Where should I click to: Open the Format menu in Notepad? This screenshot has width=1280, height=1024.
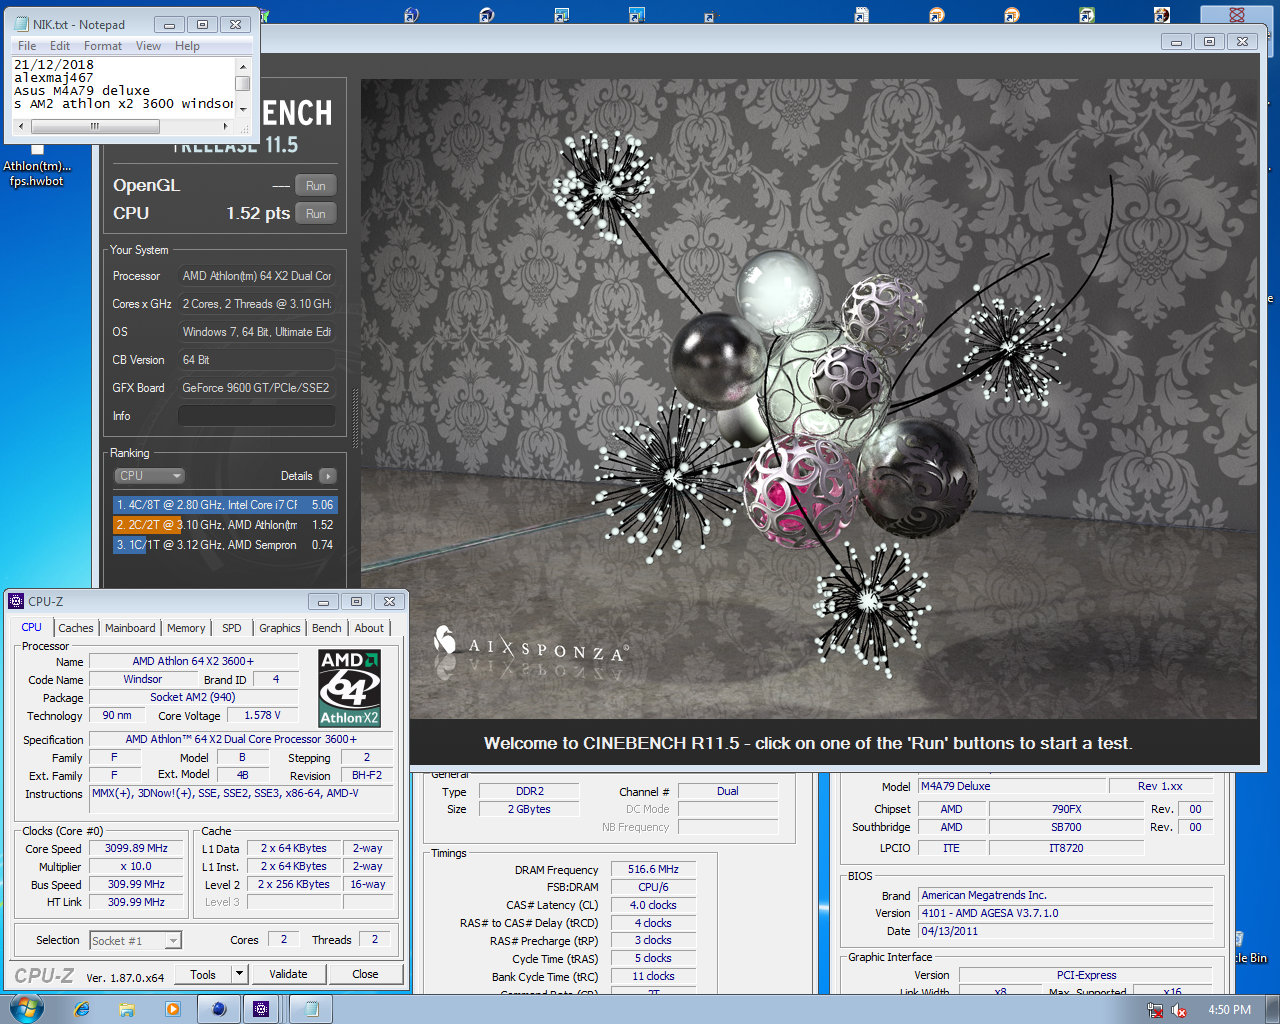pyautogui.click(x=103, y=46)
